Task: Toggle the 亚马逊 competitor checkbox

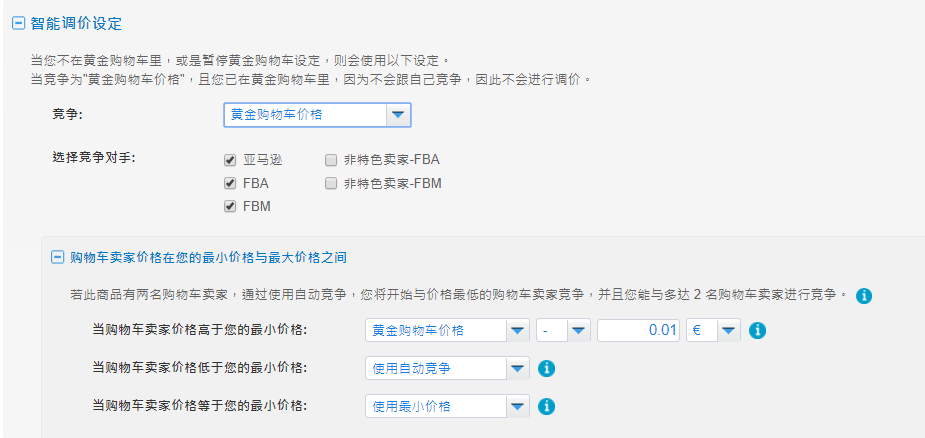Action: 230,160
